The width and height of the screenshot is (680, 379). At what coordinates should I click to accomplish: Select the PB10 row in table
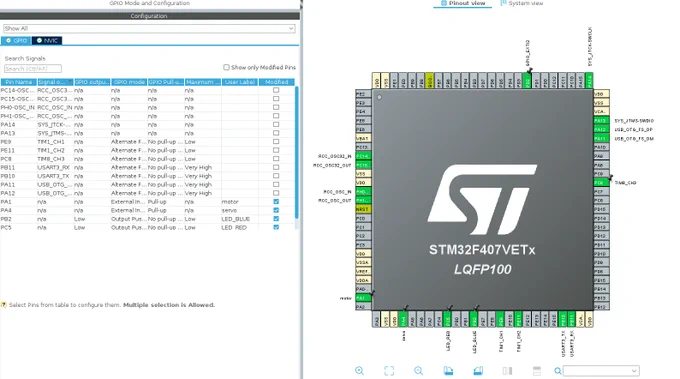click(147, 176)
